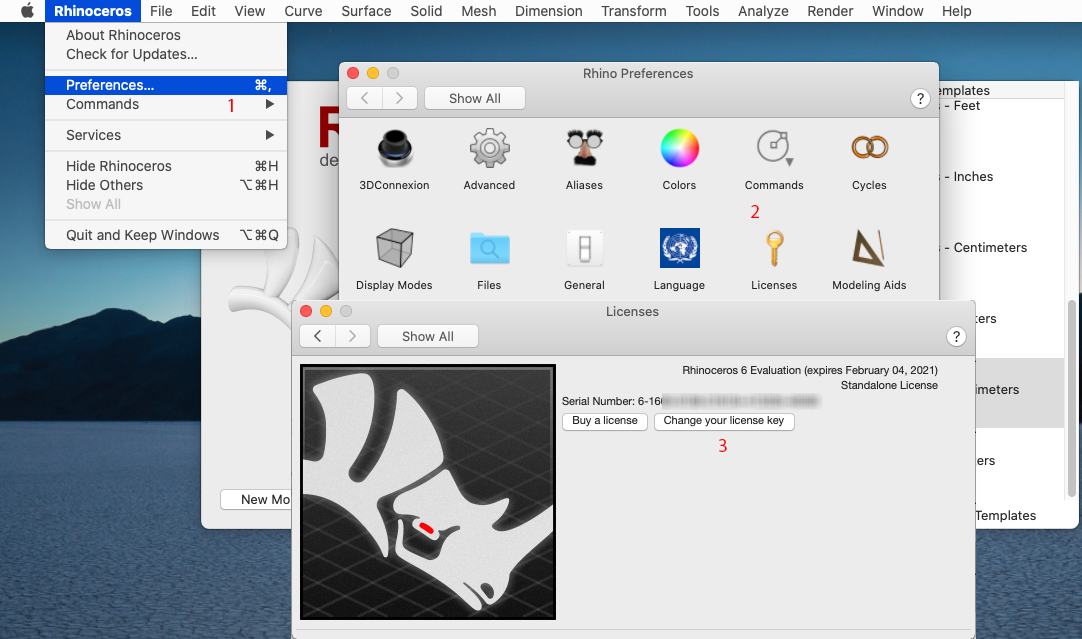Open the Window menu
The height and width of the screenshot is (639, 1082).
[897, 11]
